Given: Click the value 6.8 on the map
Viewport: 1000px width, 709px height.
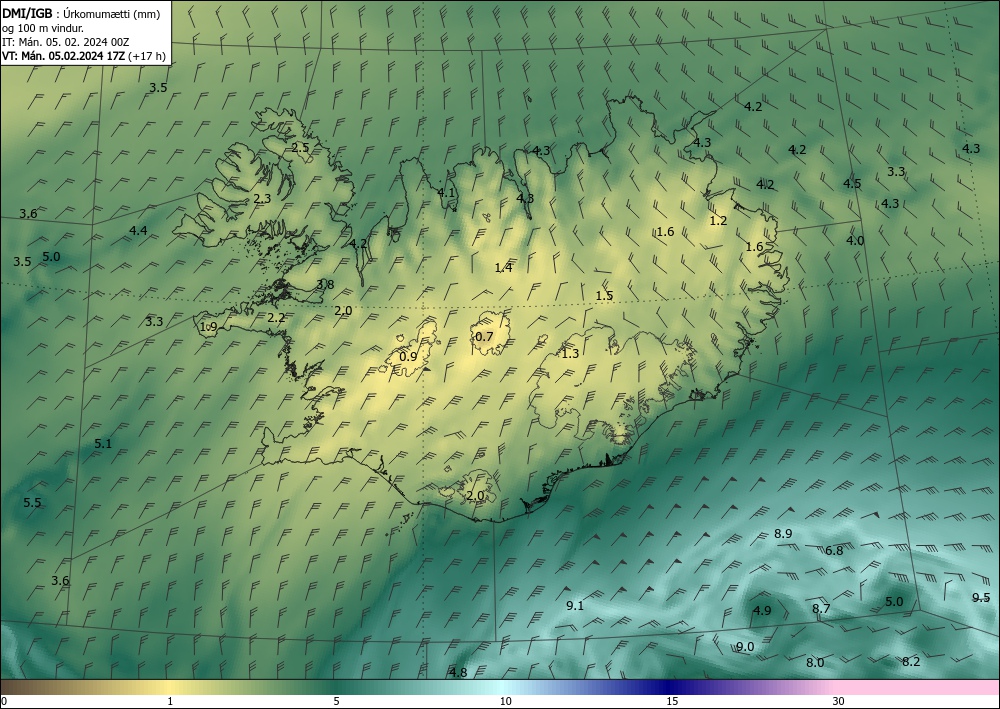Looking at the screenshot, I should (x=834, y=550).
